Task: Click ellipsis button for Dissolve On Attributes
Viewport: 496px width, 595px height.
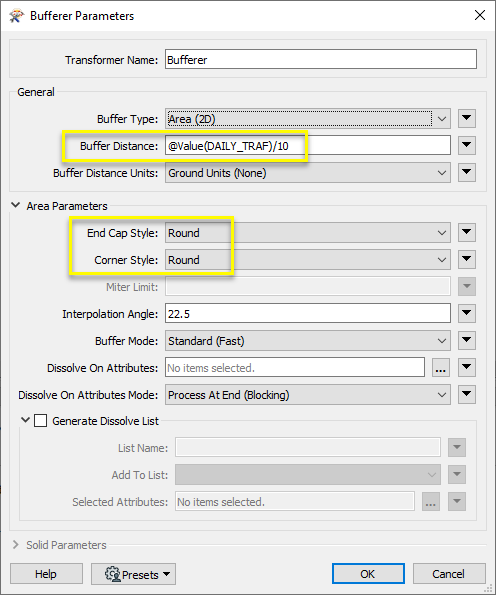Action: (441, 367)
